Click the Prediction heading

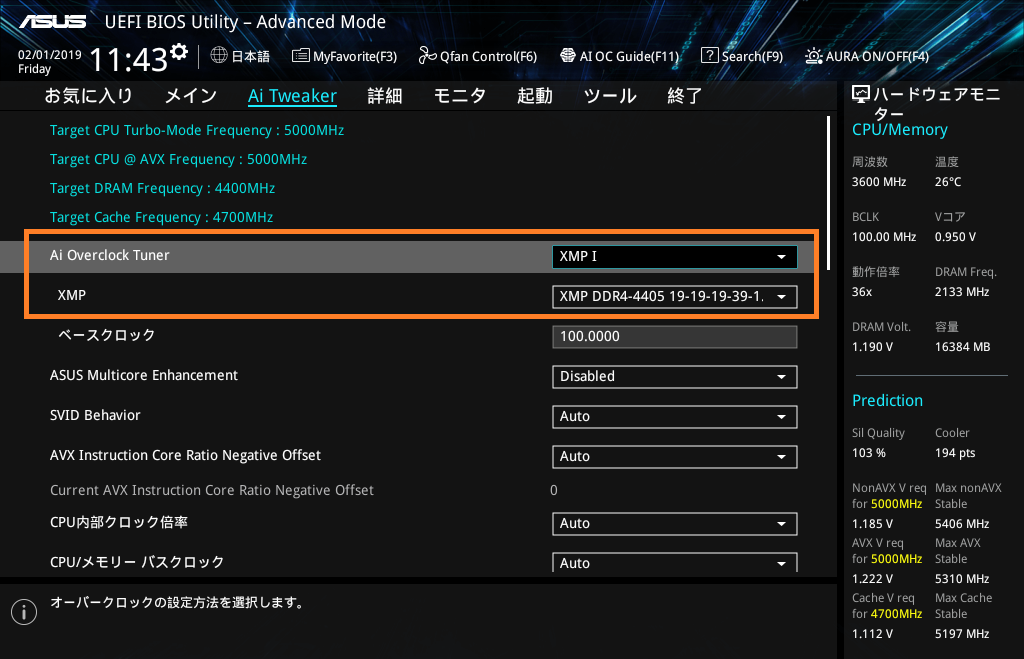click(888, 400)
